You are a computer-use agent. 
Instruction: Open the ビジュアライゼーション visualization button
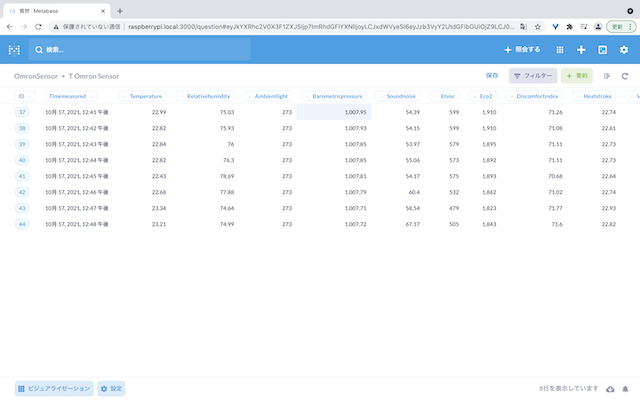point(54,389)
